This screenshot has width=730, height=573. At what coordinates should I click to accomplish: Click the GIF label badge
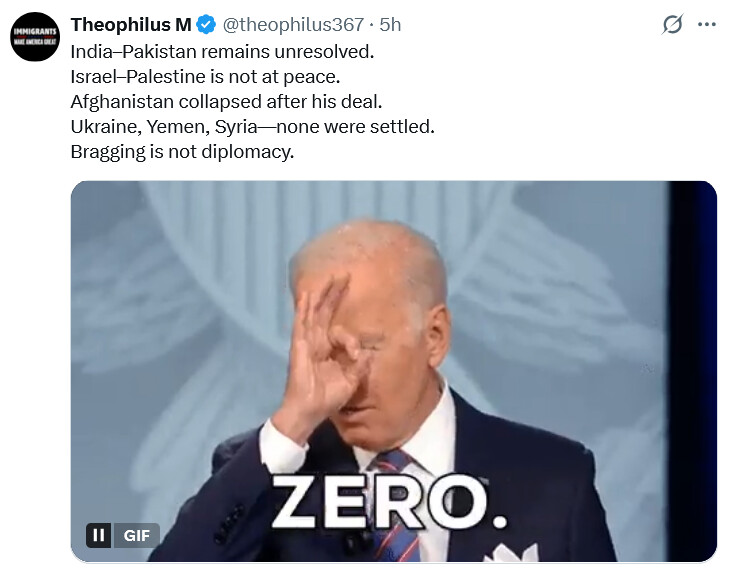pos(136,535)
